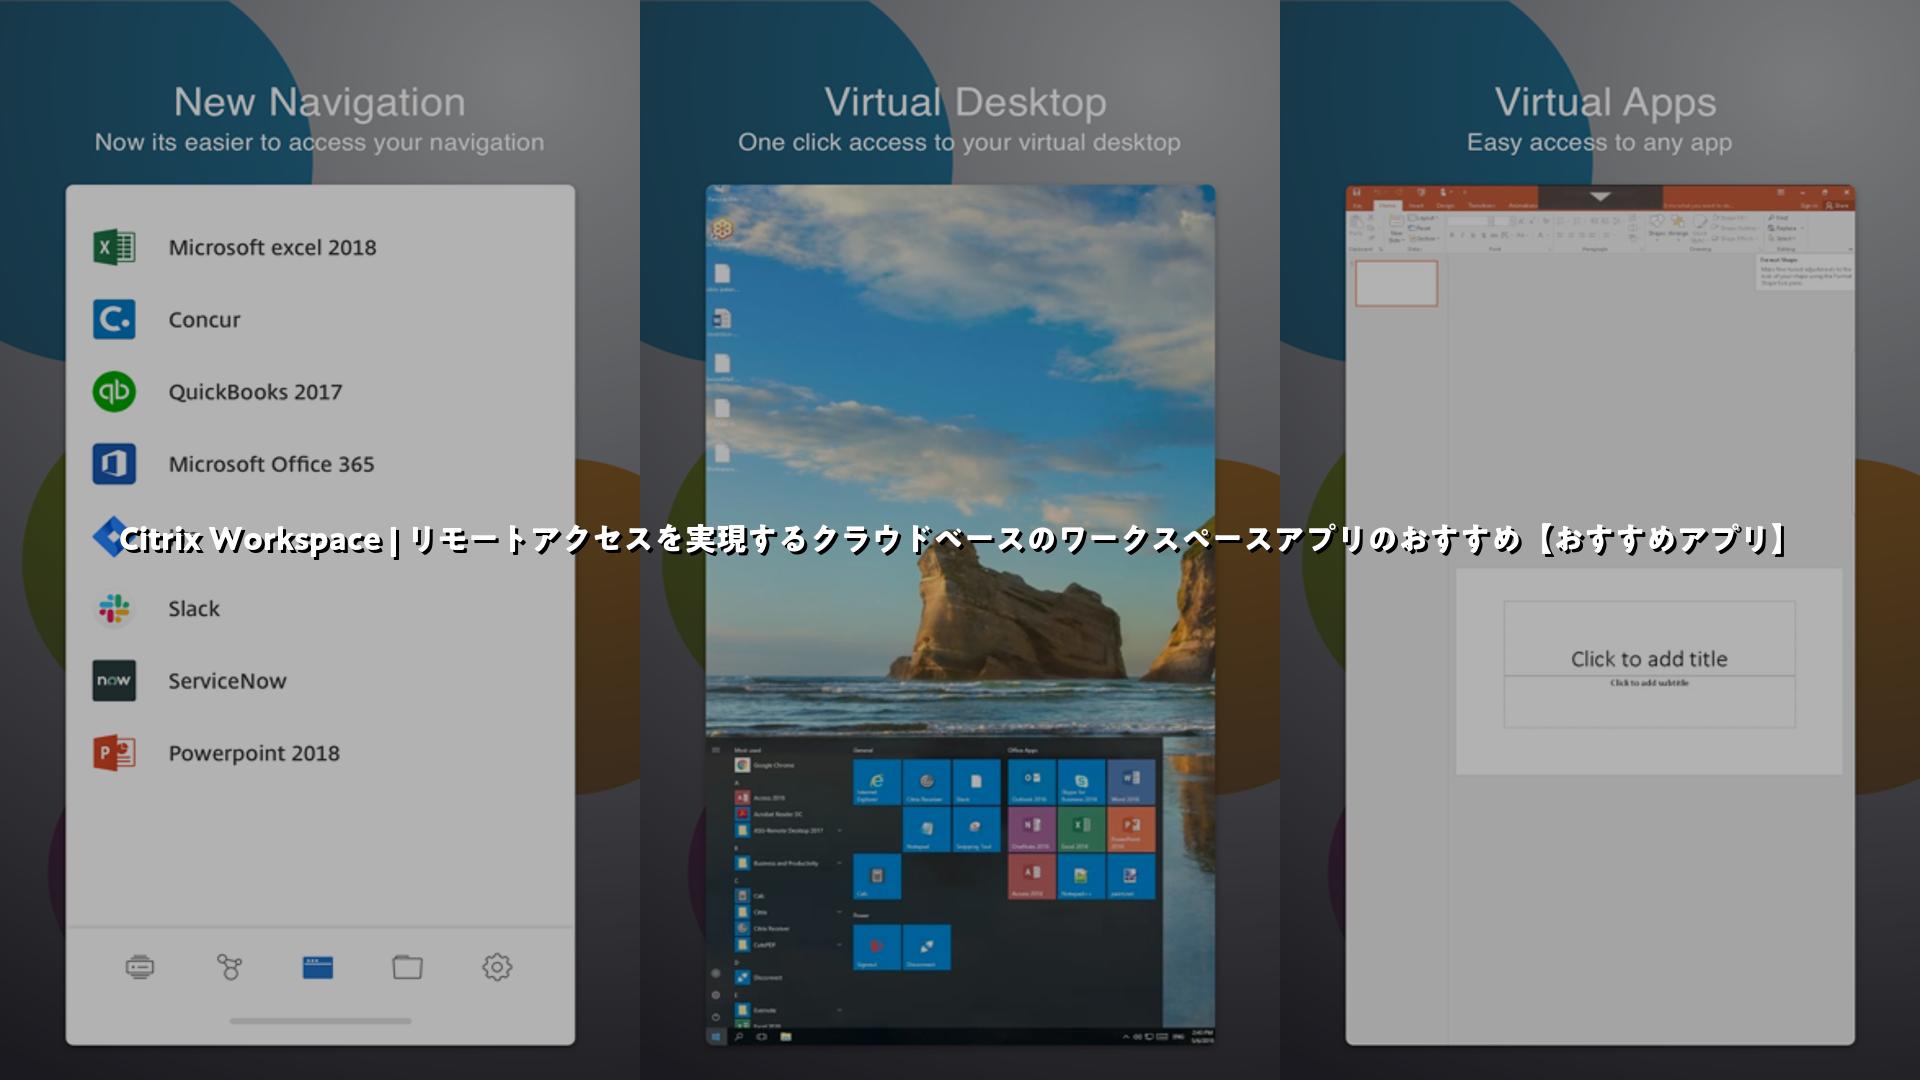This screenshot has width=1920, height=1080.
Task: Open Access 2016 in start menu app list
Action: click(761, 798)
